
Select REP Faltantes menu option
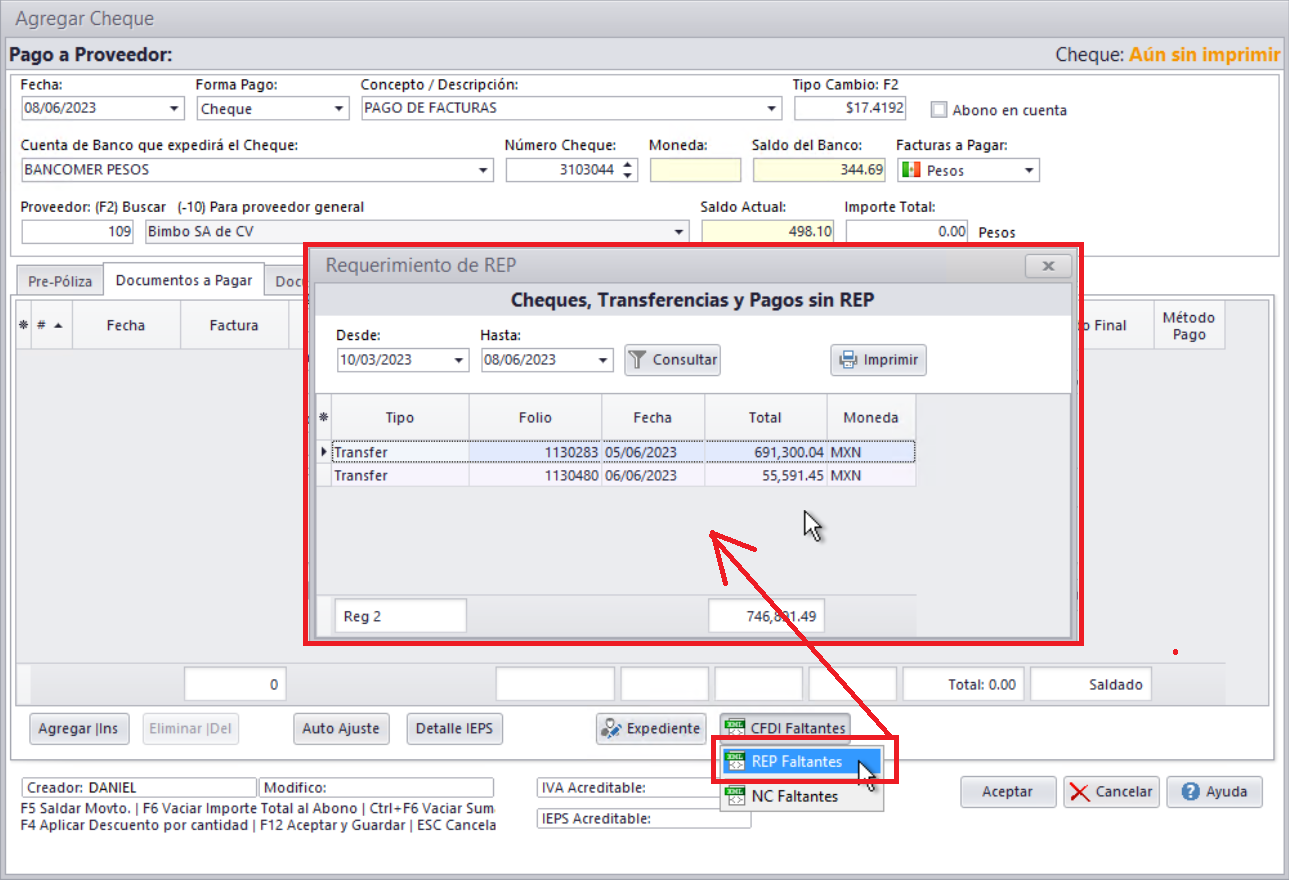pyautogui.click(x=796, y=762)
